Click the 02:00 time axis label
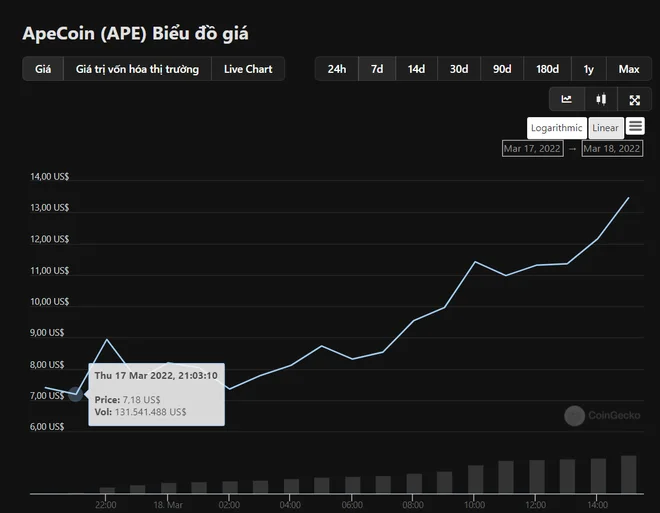The image size is (660, 513). pos(229,505)
